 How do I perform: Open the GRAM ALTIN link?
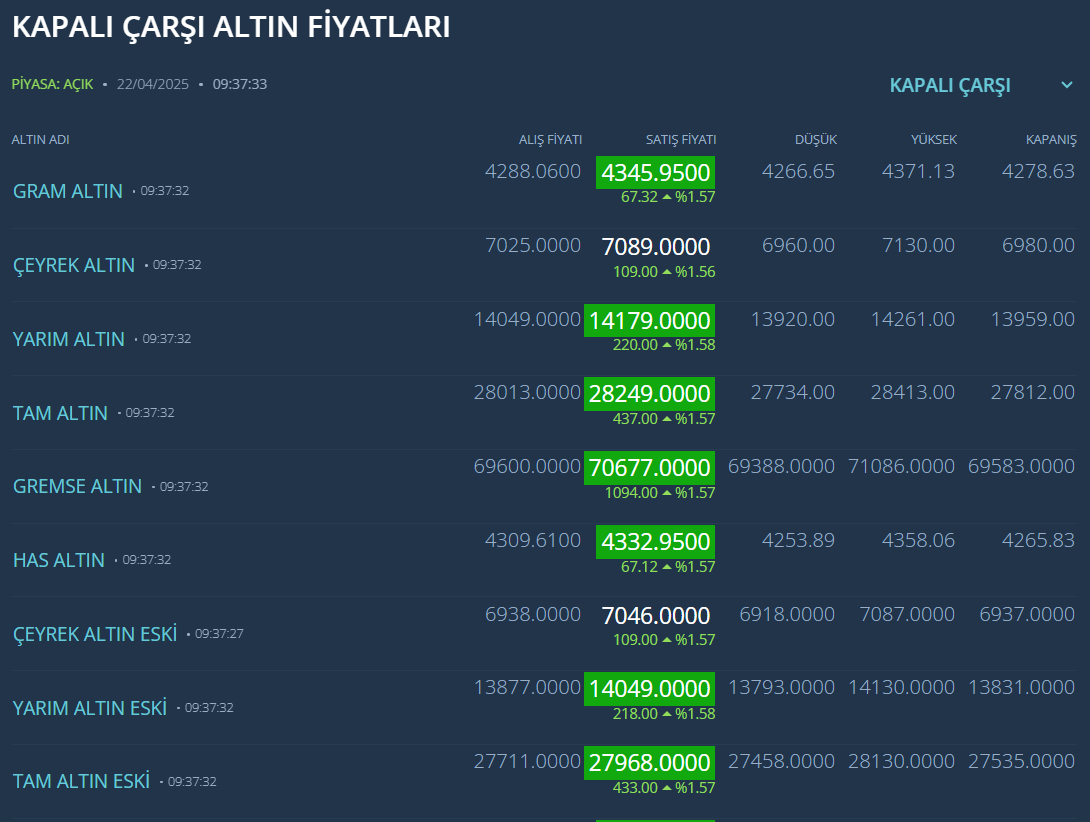68,191
